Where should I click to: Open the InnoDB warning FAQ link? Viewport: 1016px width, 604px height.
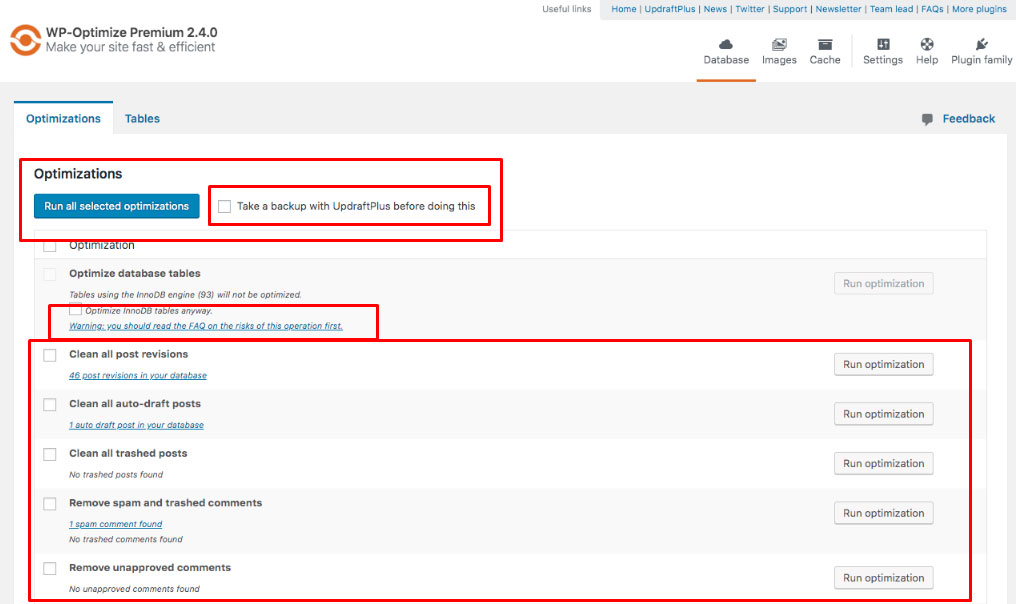pyautogui.click(x=206, y=326)
